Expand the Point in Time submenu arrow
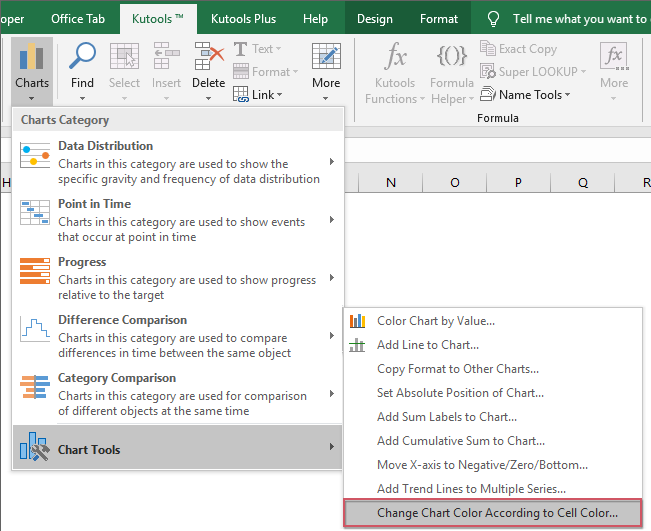This screenshot has height=531, width=651. (332, 220)
